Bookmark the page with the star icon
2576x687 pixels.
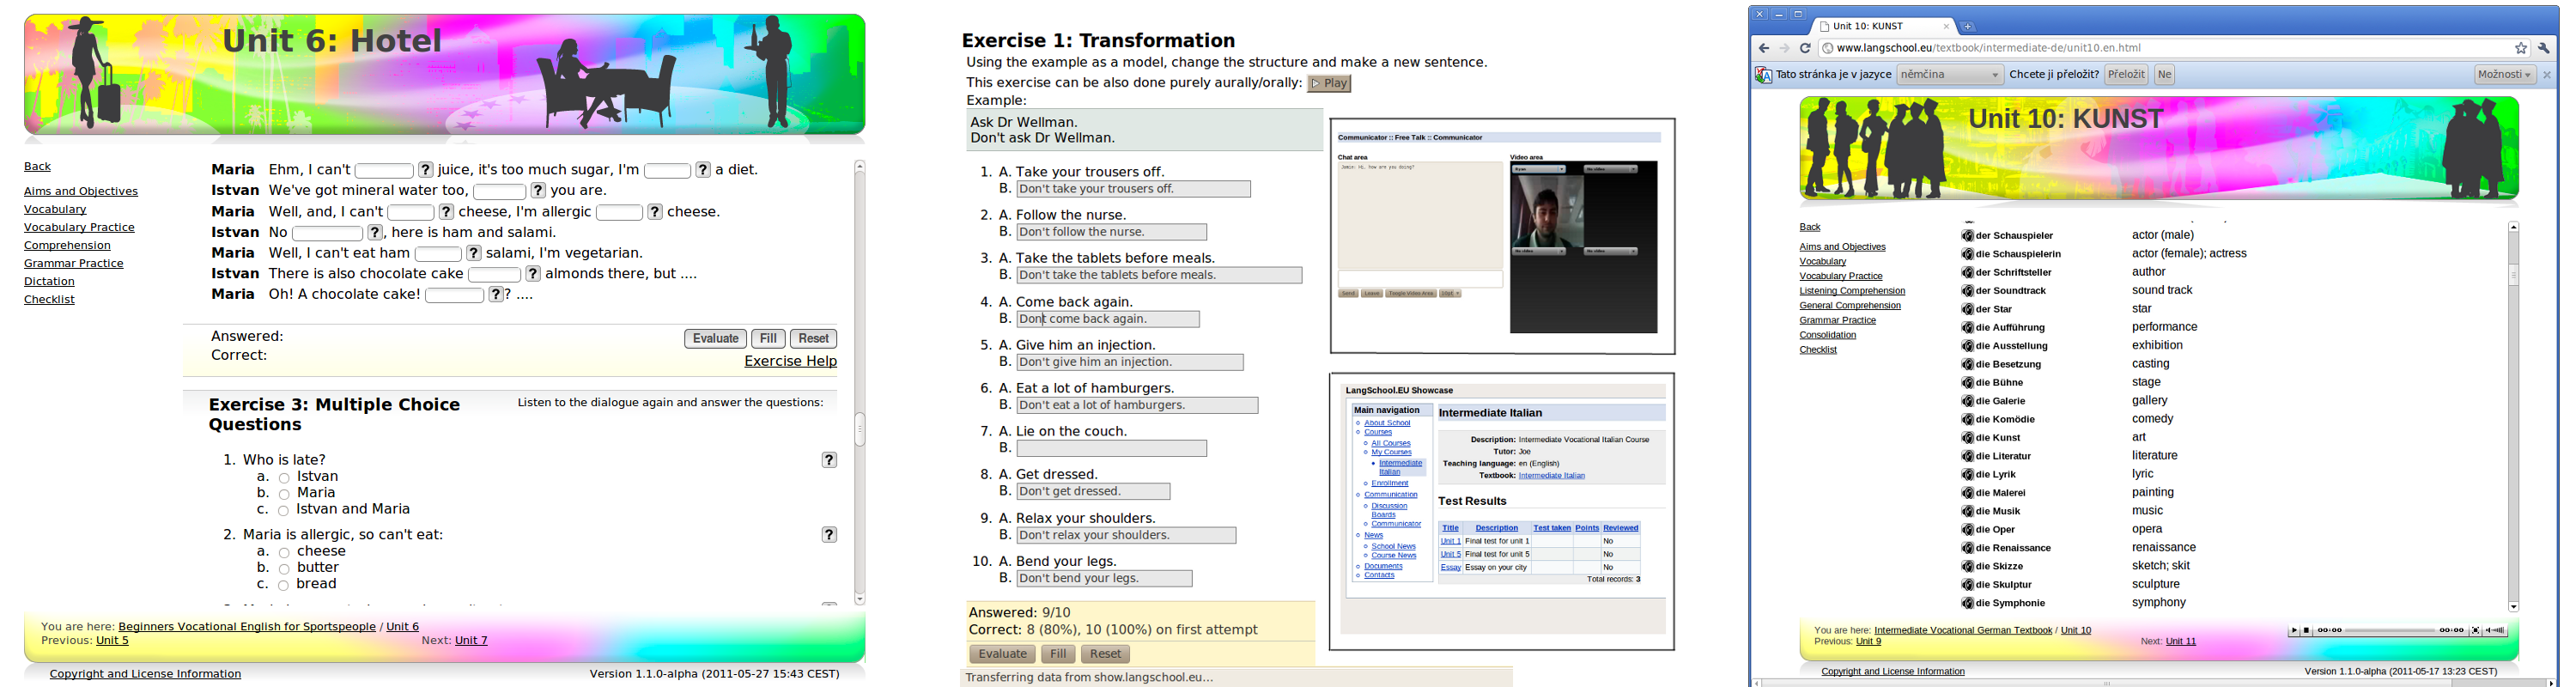point(2521,48)
